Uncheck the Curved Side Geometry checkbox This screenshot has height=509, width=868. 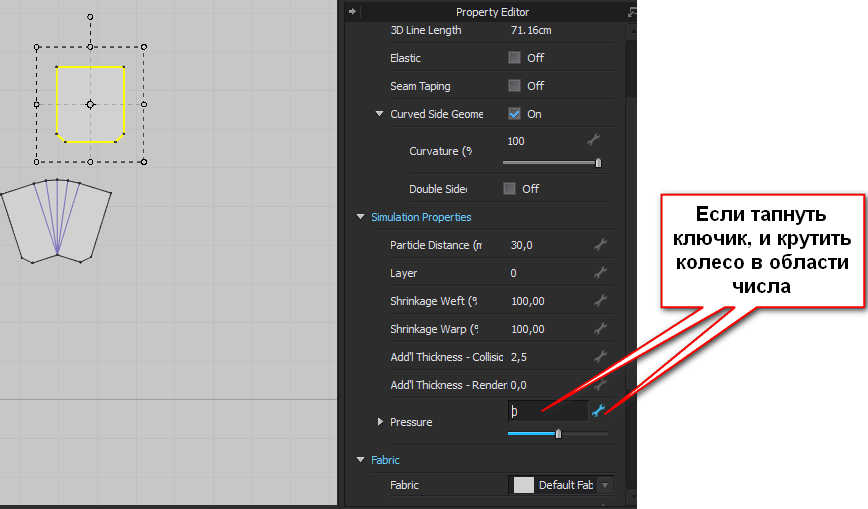pos(514,114)
